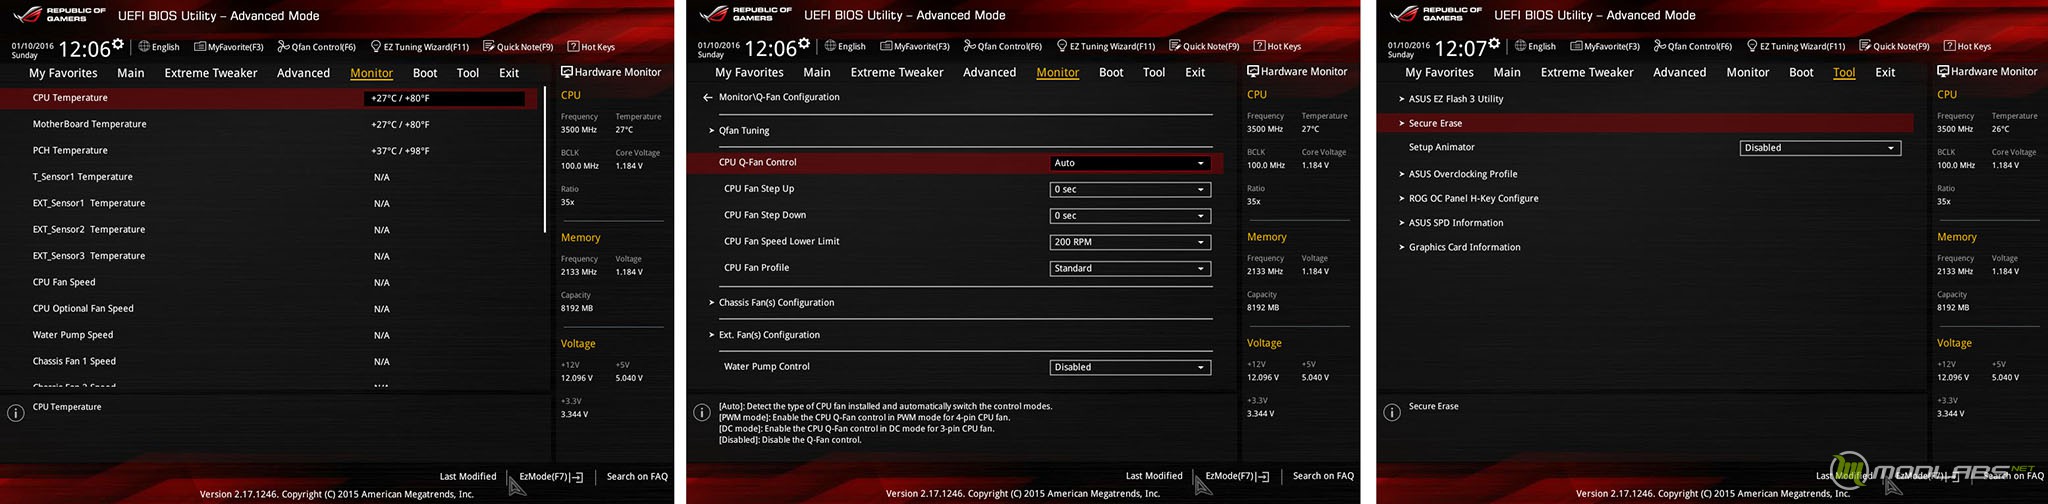Click Last Modified on Q-Fan Configuration screen
2048x504 pixels.
(1154, 476)
